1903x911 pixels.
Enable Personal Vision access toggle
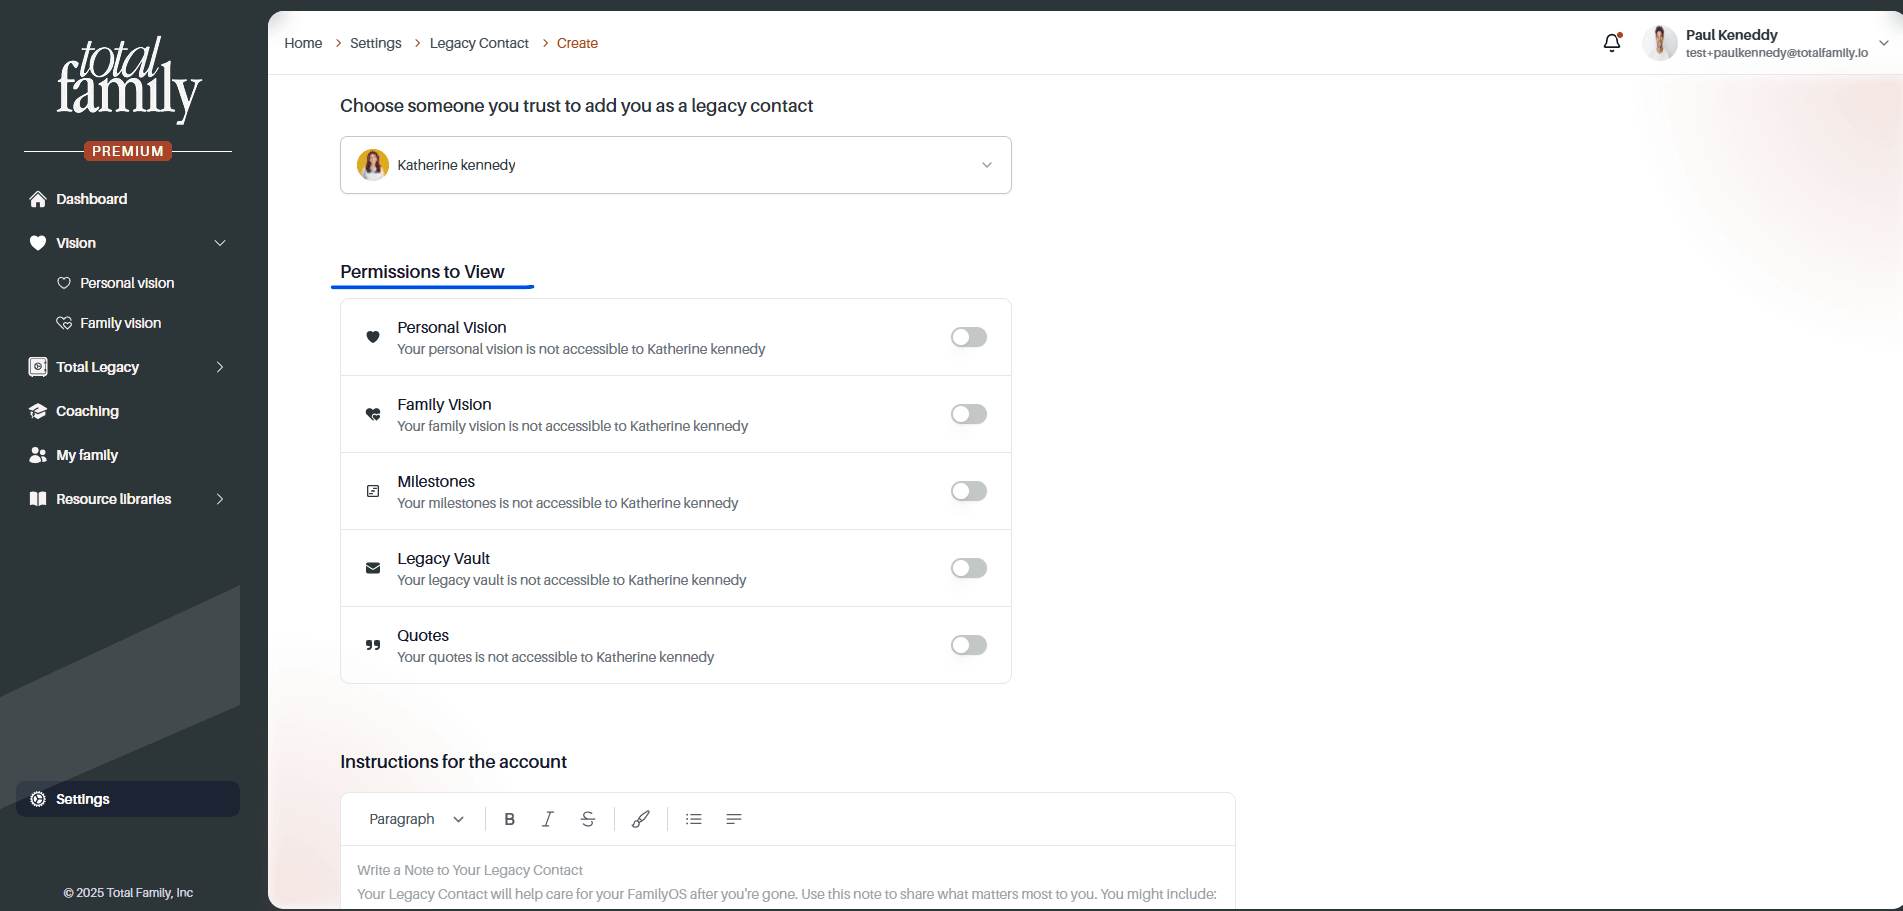pos(969,337)
